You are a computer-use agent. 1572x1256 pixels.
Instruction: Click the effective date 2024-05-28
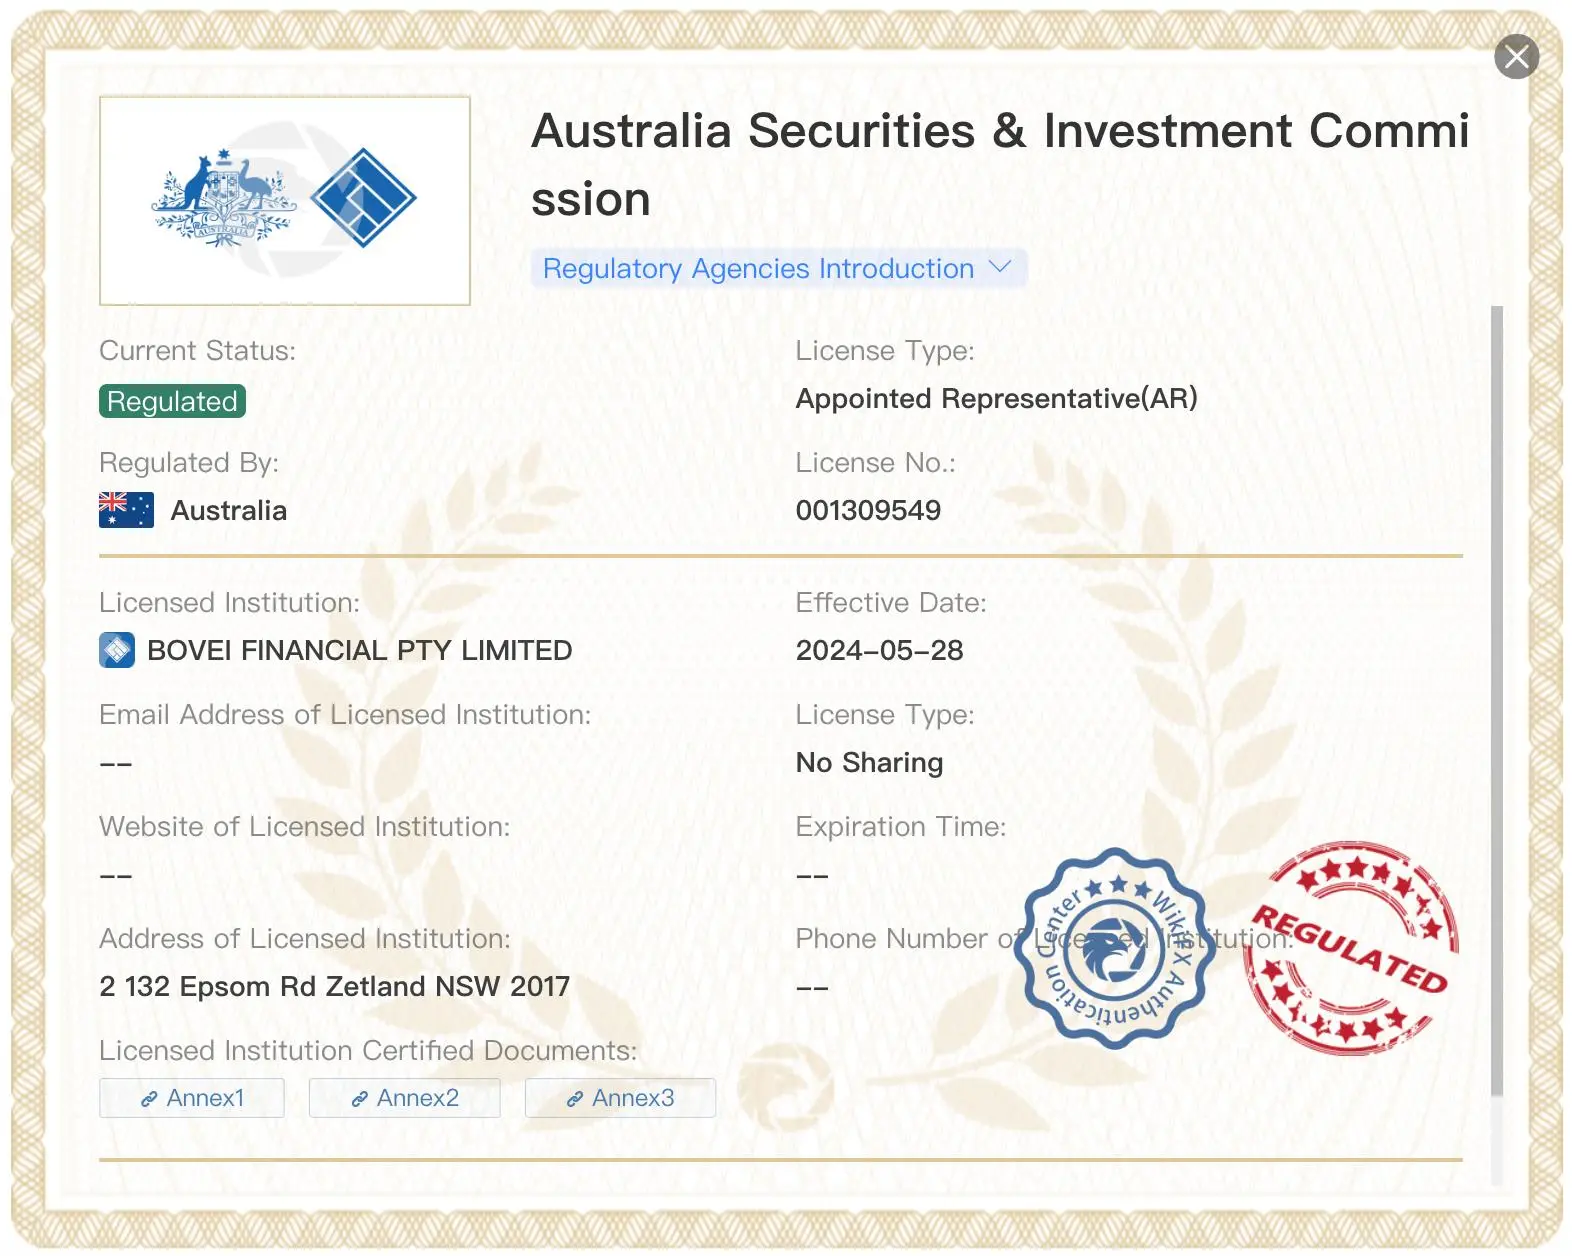[x=880, y=650]
